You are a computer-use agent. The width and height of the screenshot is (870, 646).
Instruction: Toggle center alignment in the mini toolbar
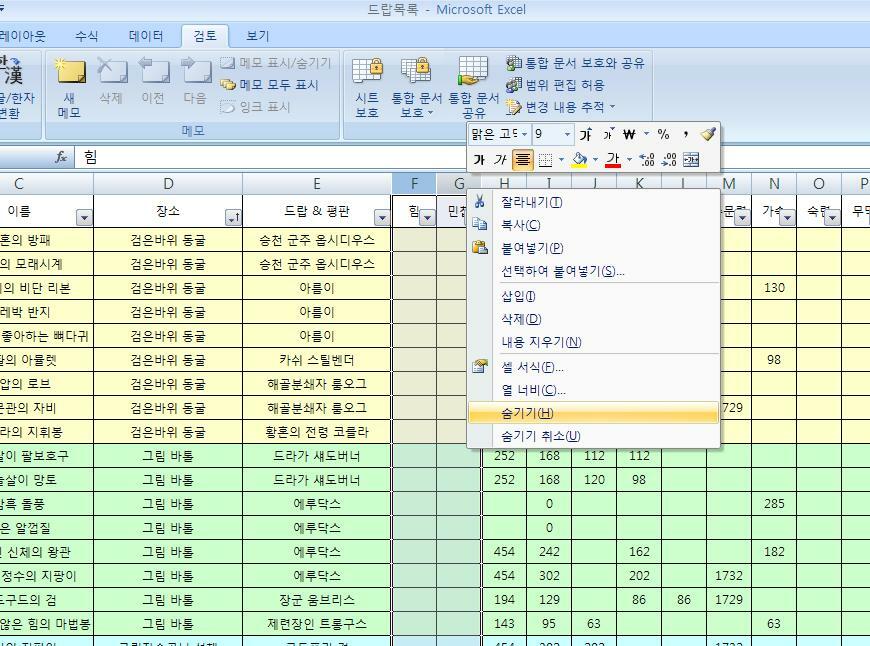point(522,160)
